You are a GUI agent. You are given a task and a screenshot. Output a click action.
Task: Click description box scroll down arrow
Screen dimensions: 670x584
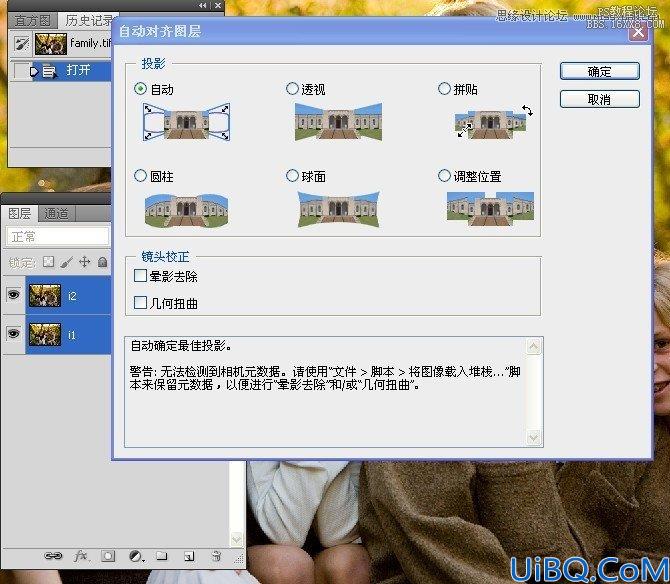click(x=533, y=437)
